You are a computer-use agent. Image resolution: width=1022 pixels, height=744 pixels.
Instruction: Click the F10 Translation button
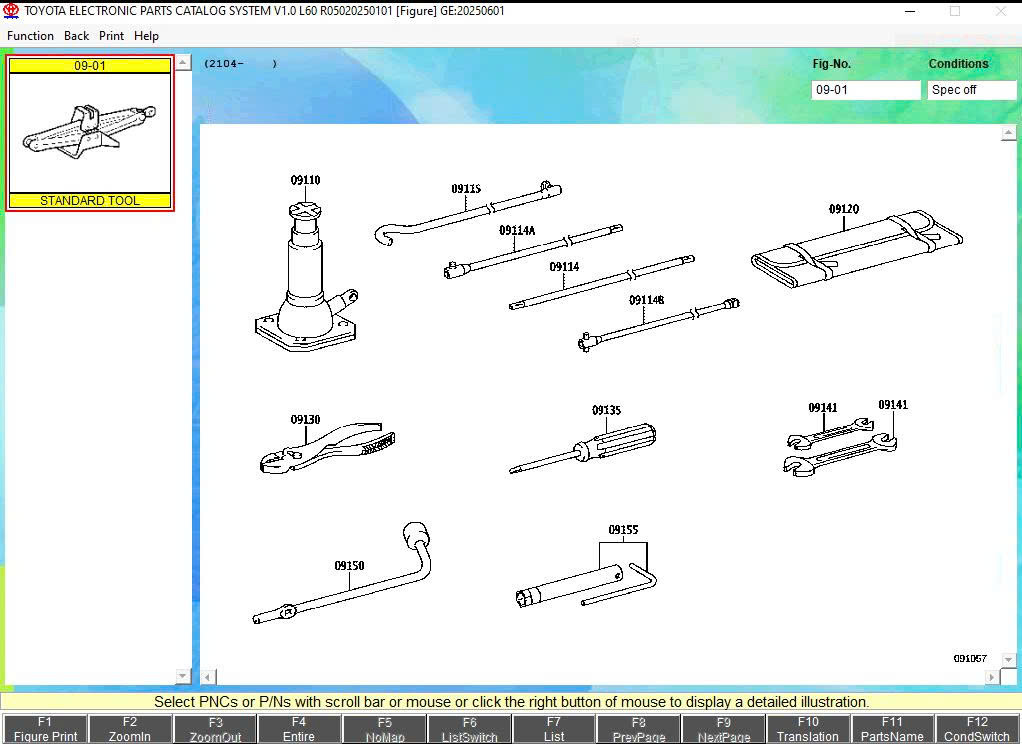(808, 729)
